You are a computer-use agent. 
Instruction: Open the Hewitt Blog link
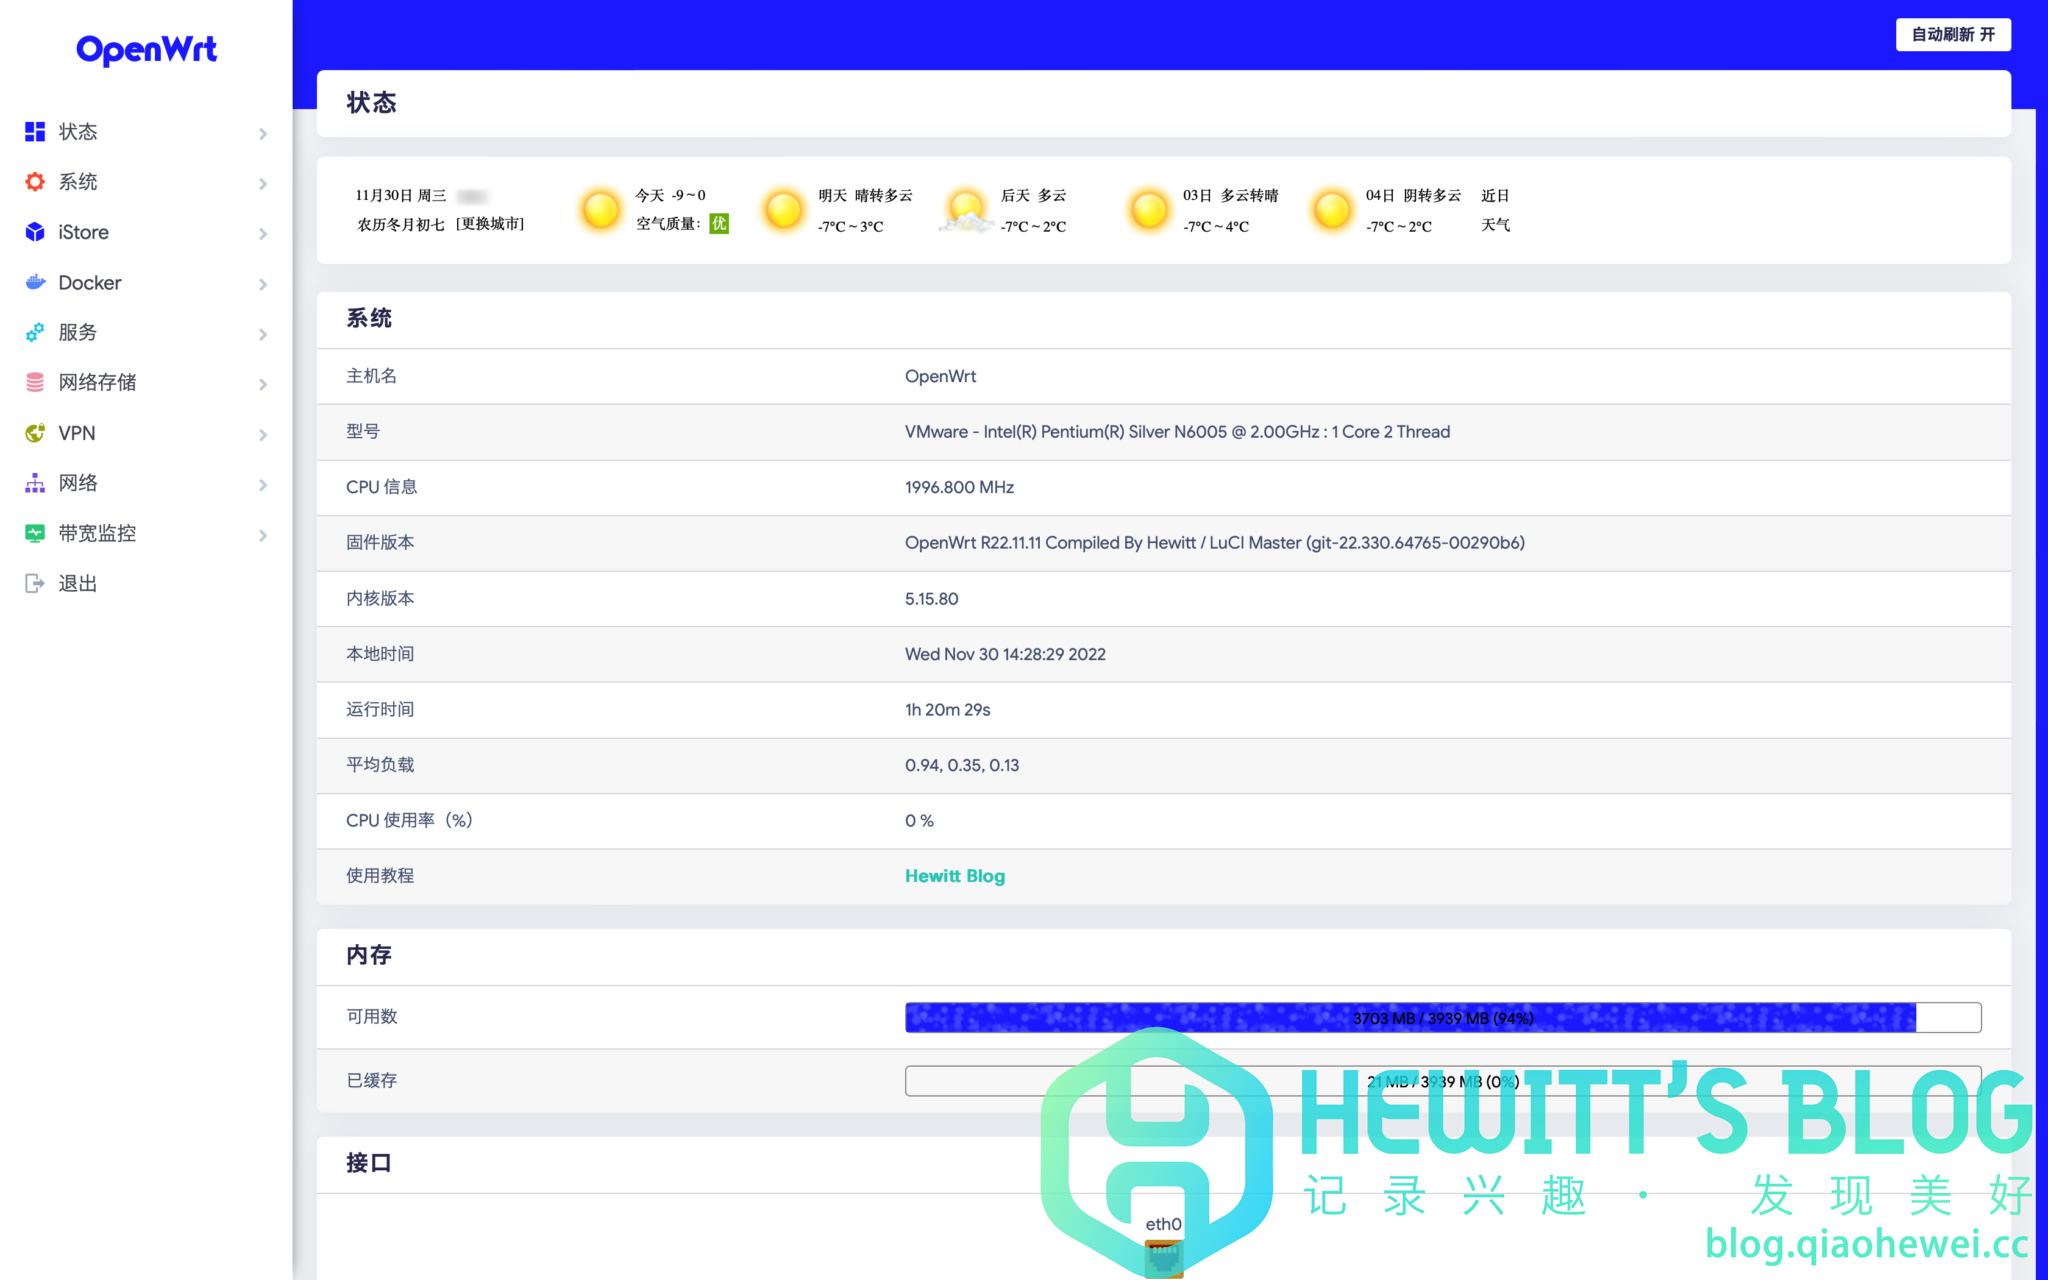[x=954, y=876]
